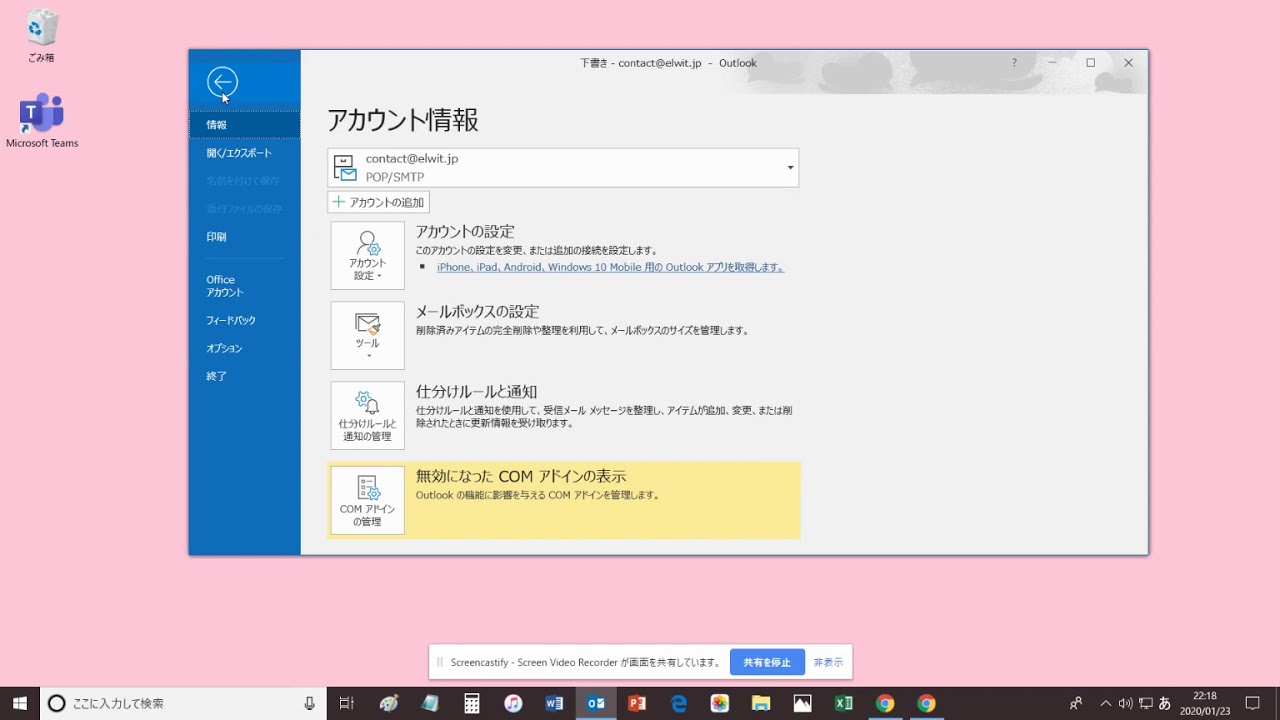Open Microsoft Teams desktop shortcut

pos(42,121)
